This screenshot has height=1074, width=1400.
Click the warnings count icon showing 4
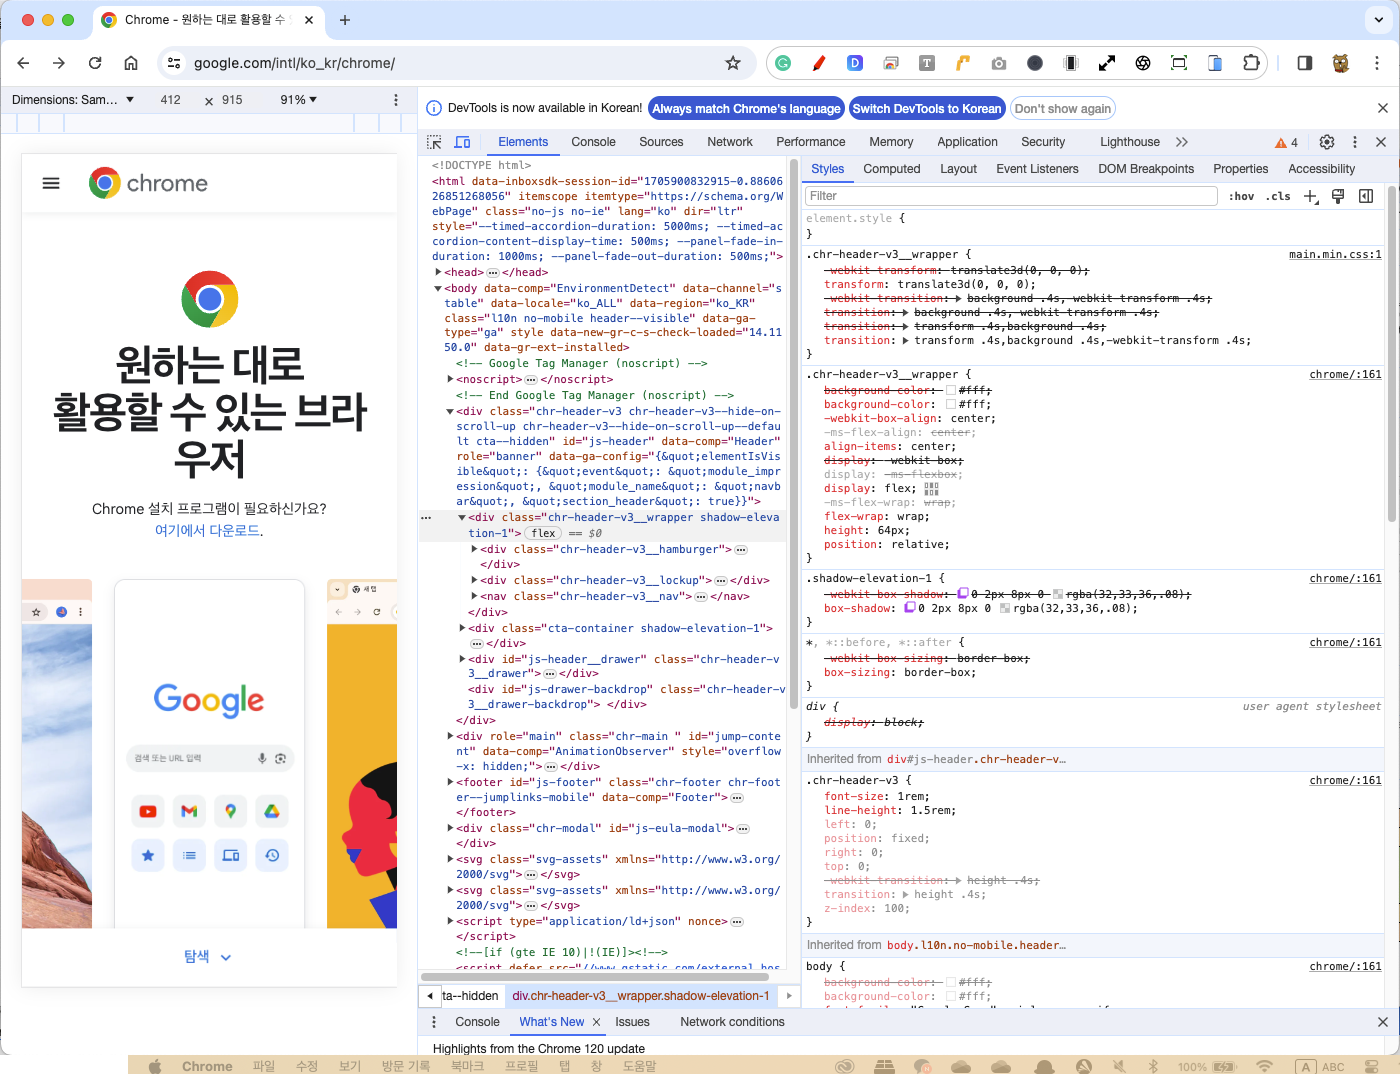(1286, 142)
